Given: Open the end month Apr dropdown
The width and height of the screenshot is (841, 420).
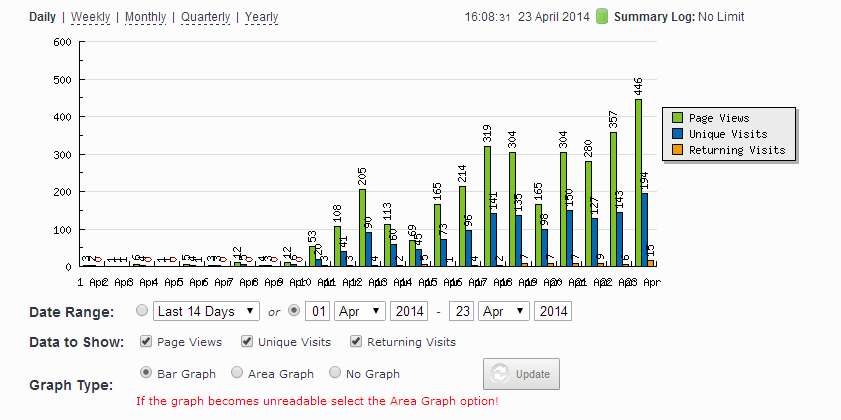Looking at the screenshot, I should 504,311.
